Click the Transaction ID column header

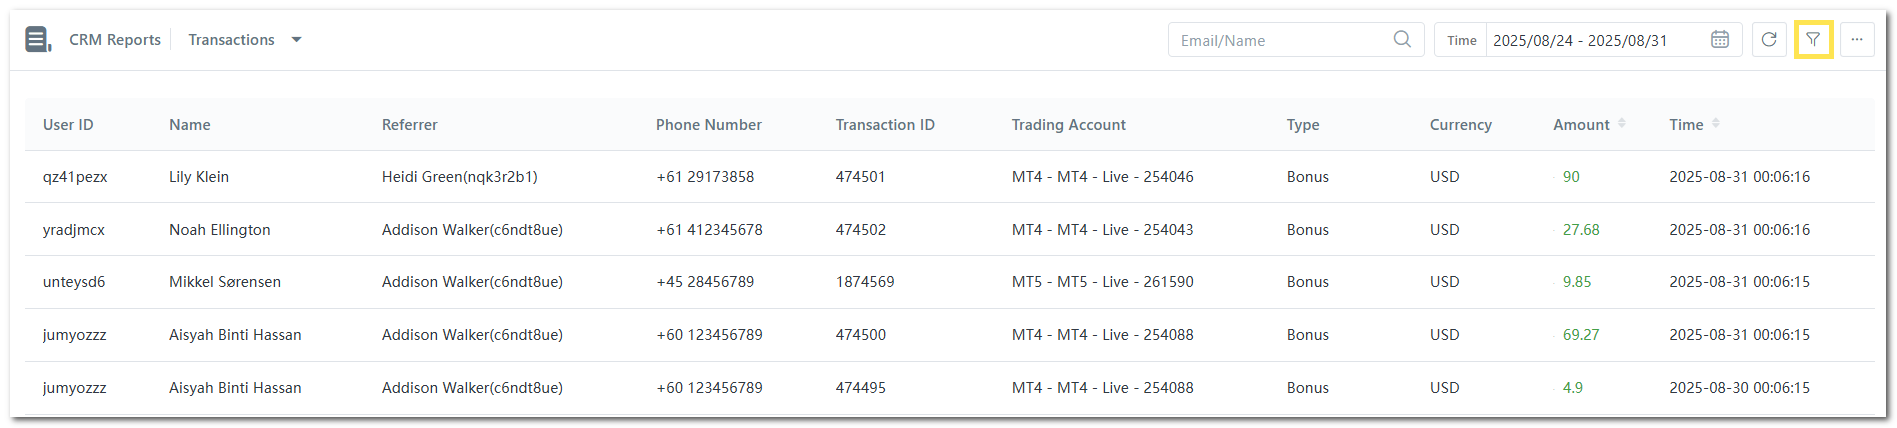coord(885,125)
